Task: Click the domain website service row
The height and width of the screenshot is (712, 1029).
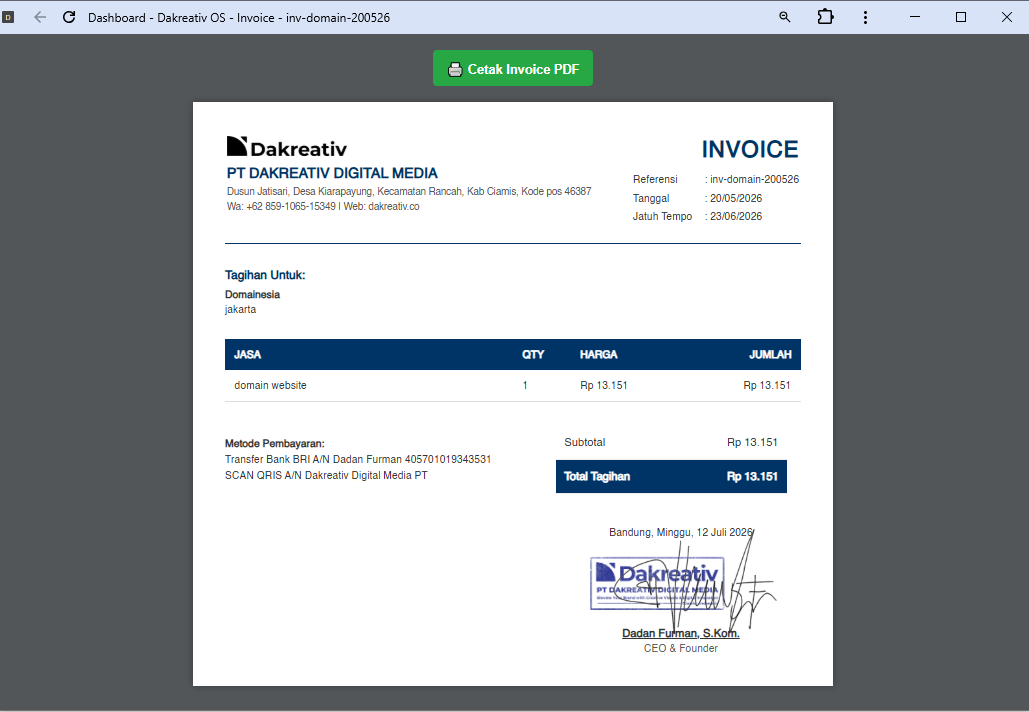Action: (513, 385)
